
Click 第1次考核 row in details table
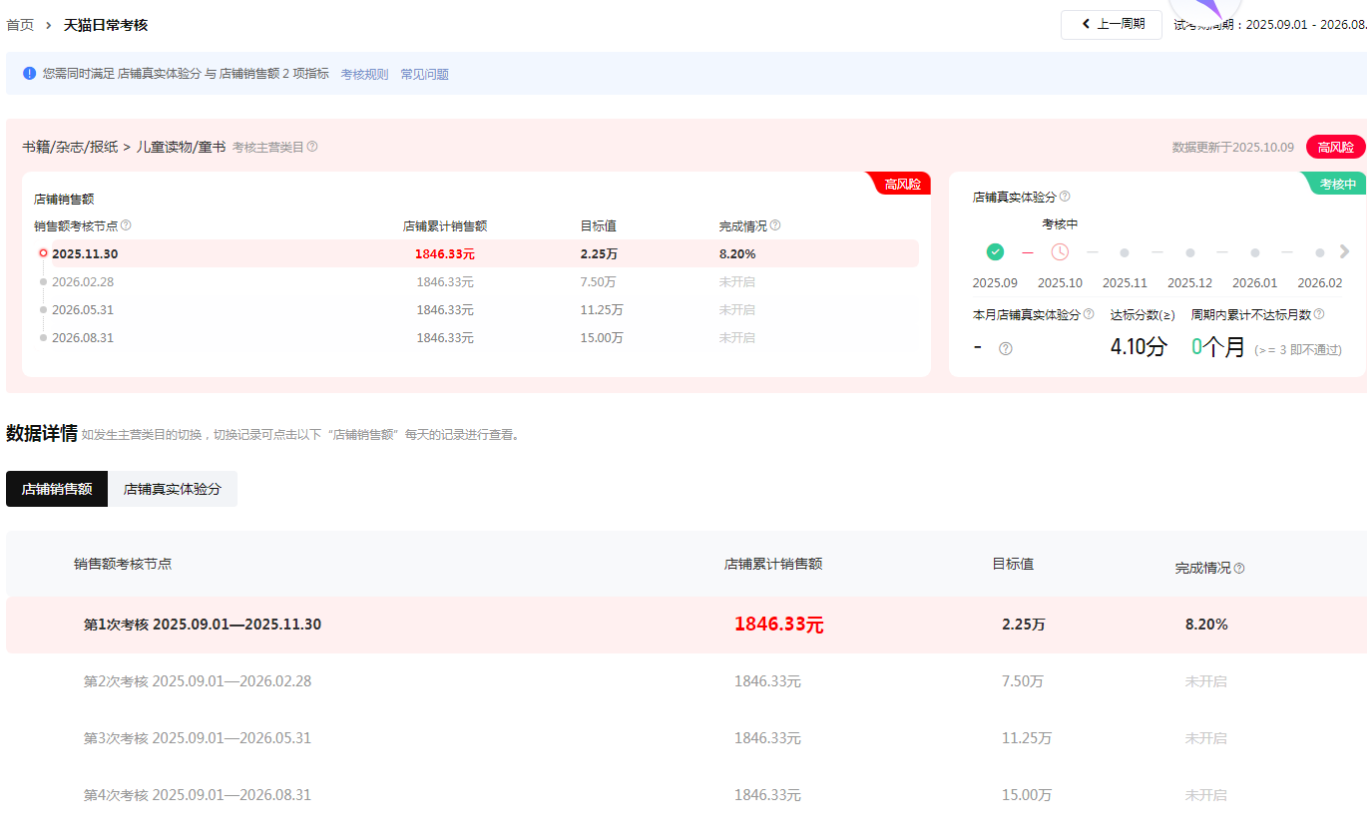pyautogui.click(x=202, y=625)
